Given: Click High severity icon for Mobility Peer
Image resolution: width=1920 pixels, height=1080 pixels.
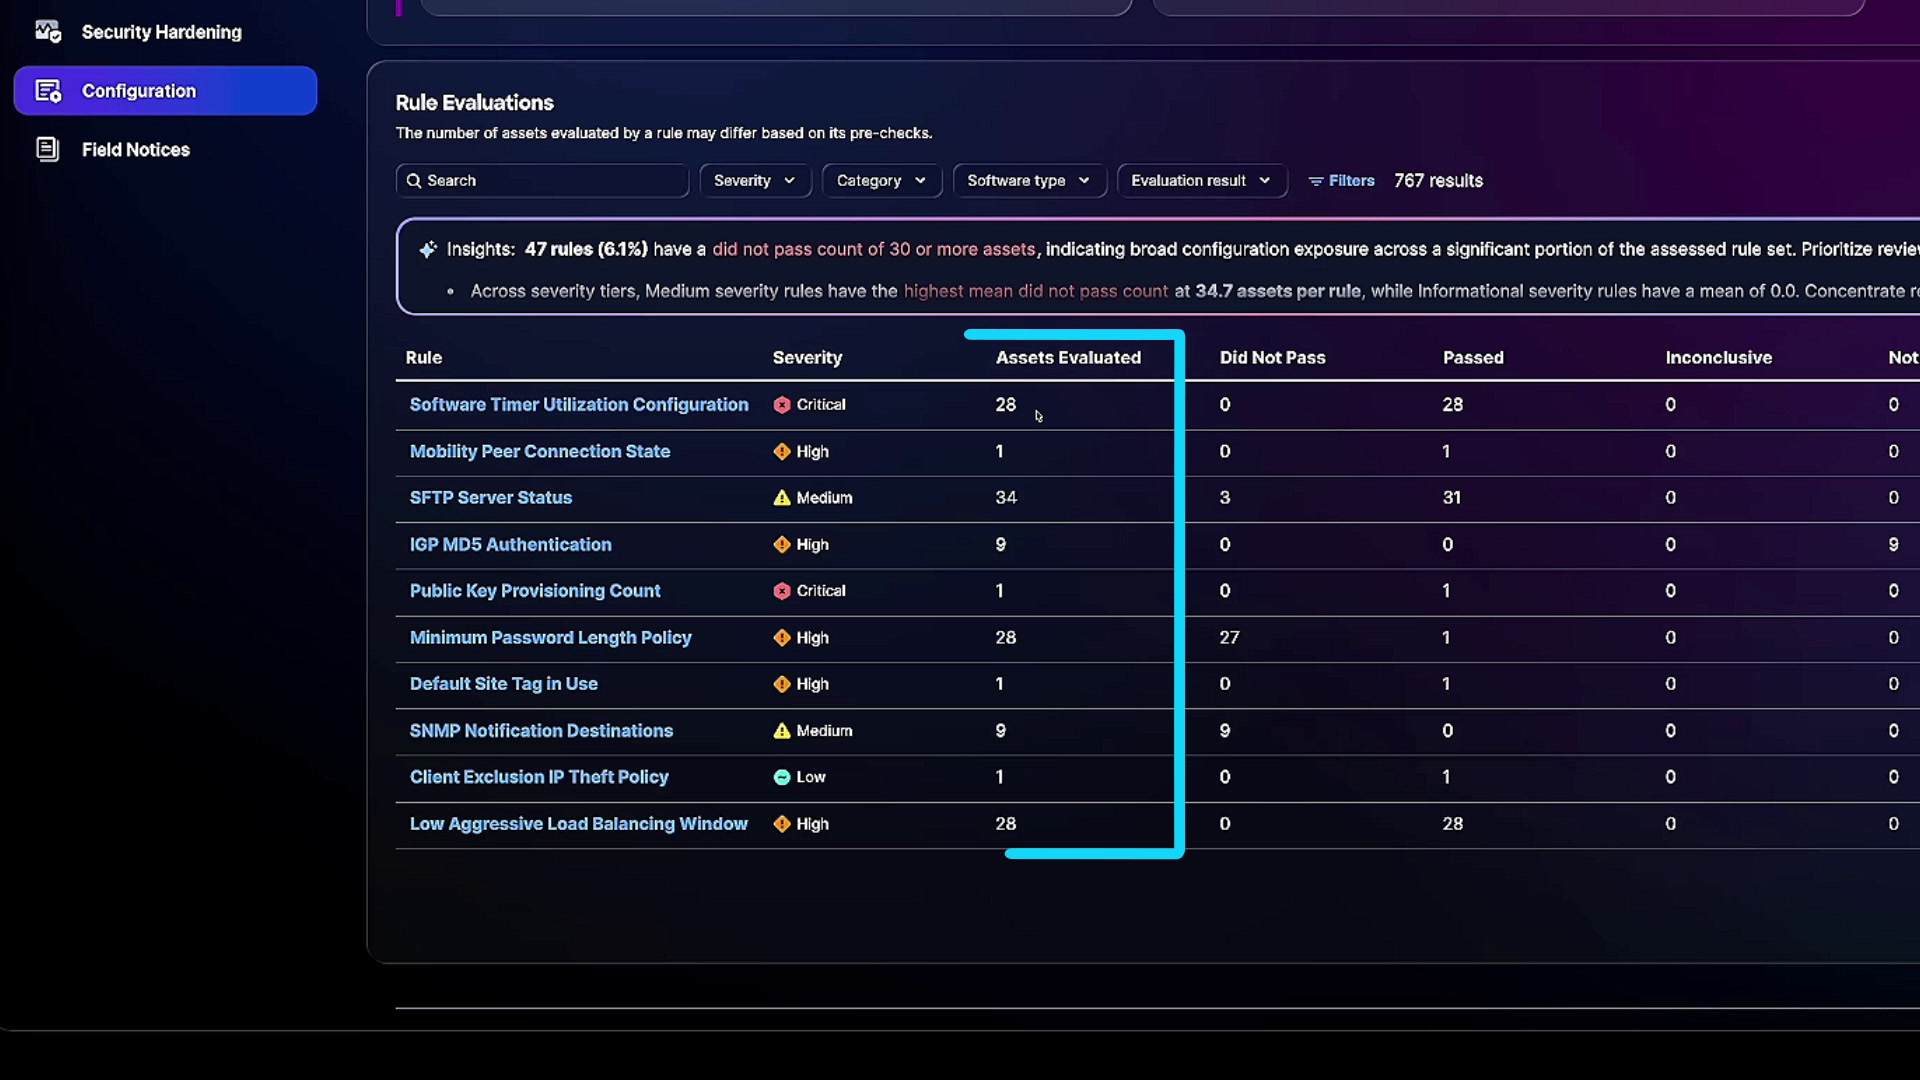Looking at the screenshot, I should click(782, 452).
